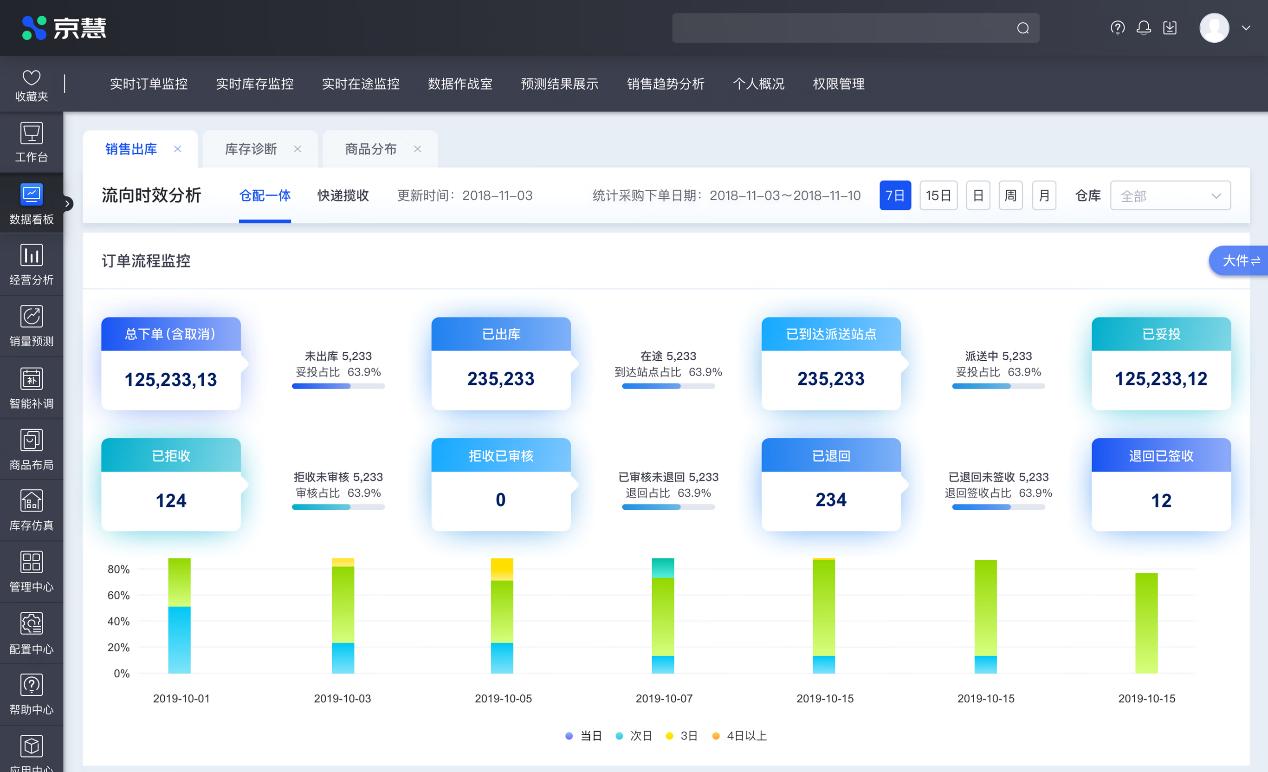Open the 实时库存监控 menu item

[255, 84]
